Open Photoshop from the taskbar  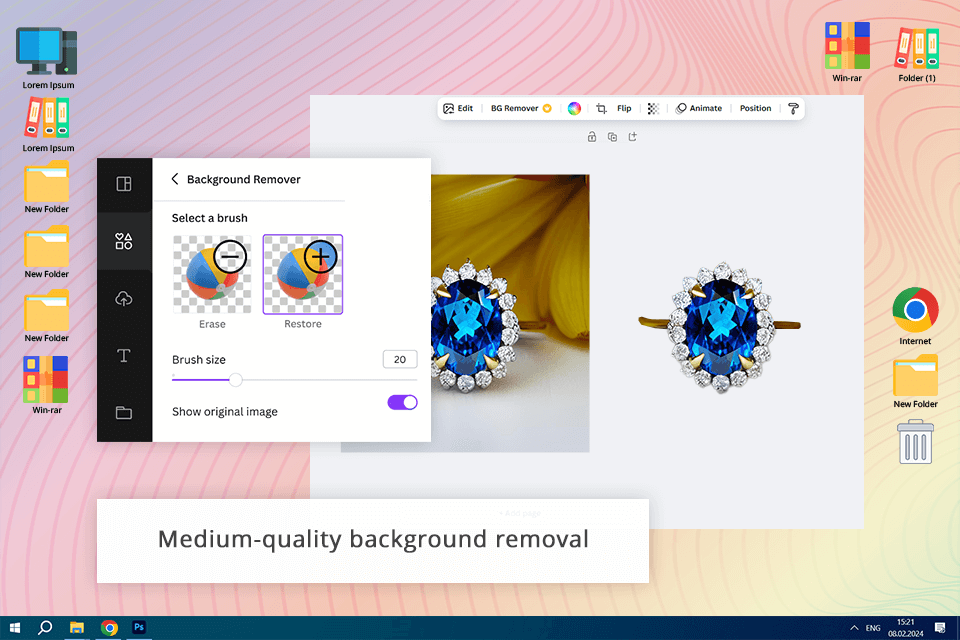pos(139,628)
